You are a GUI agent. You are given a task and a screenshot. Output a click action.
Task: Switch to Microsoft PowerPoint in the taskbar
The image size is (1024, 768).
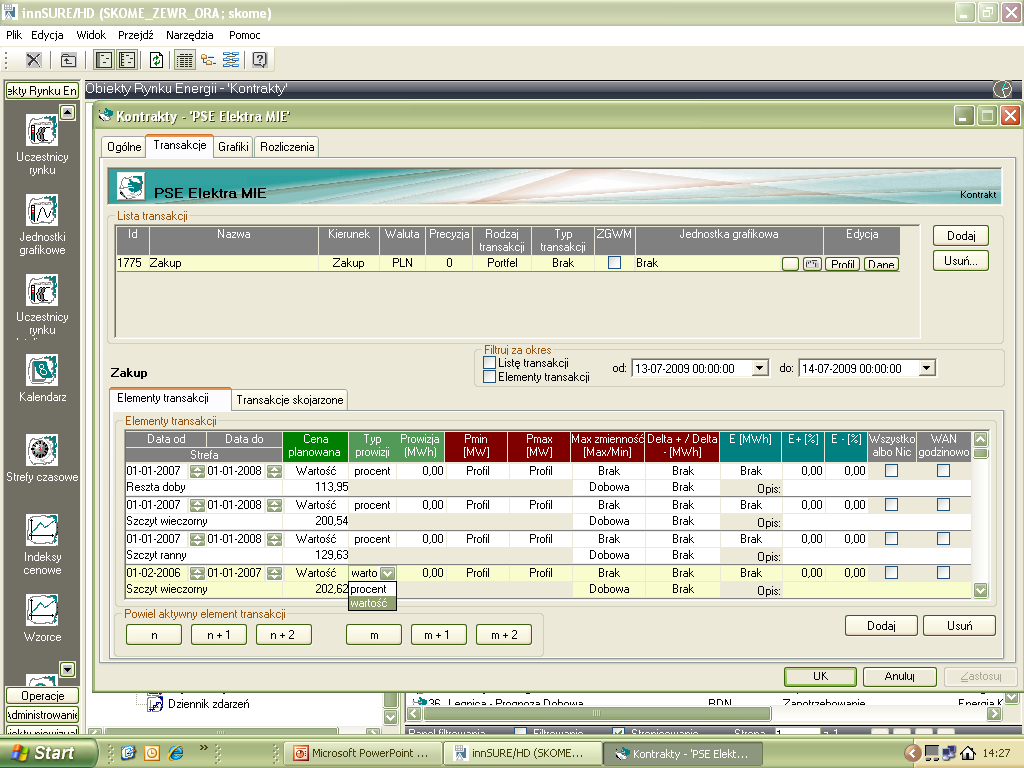coord(362,753)
